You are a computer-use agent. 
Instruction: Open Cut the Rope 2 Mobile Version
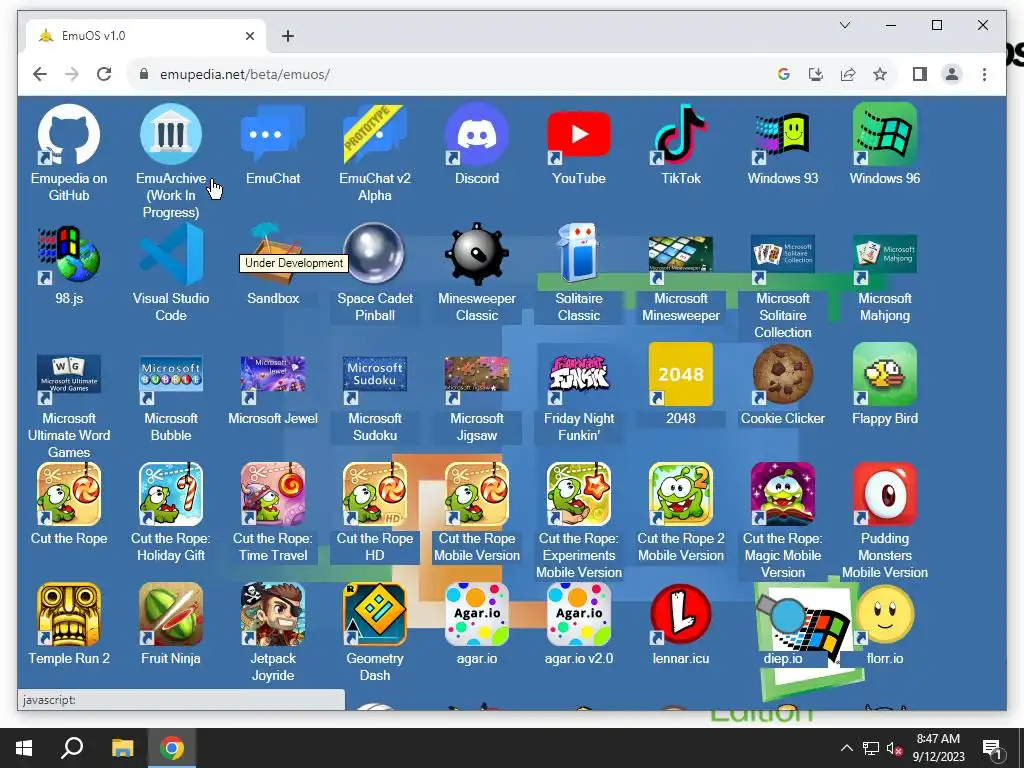pos(680,494)
